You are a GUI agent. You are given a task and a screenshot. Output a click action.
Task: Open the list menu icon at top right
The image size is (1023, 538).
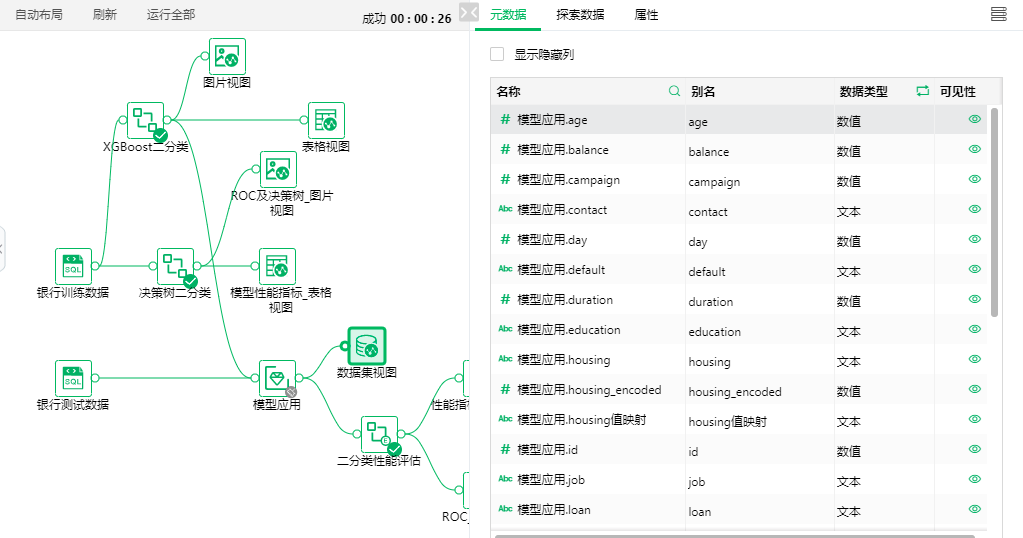[999, 14]
